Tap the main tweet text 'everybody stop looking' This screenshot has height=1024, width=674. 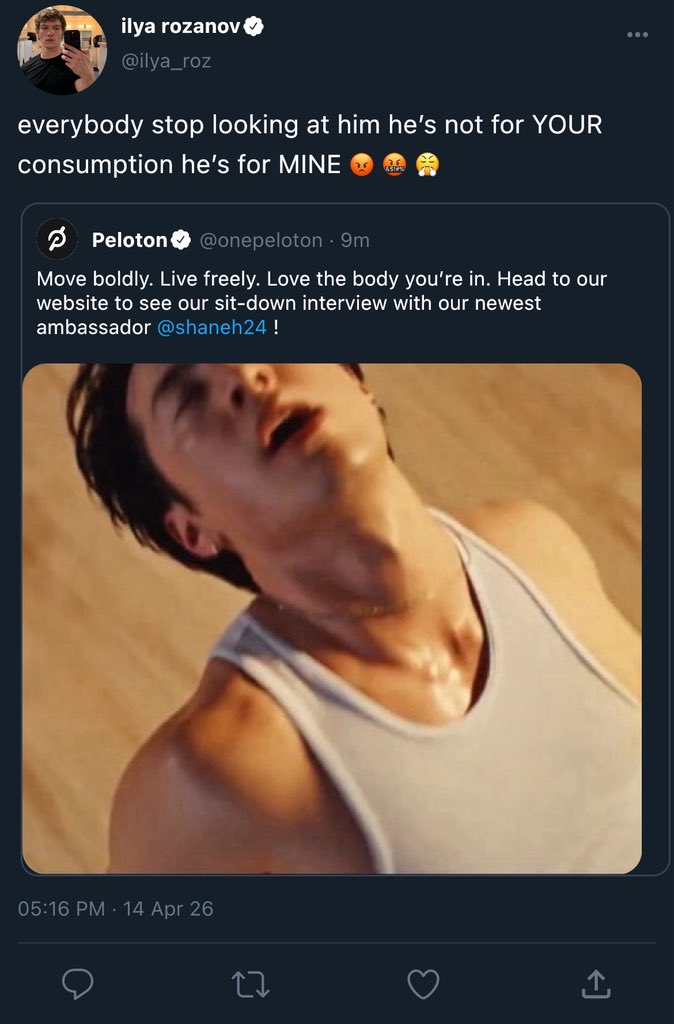[310, 144]
